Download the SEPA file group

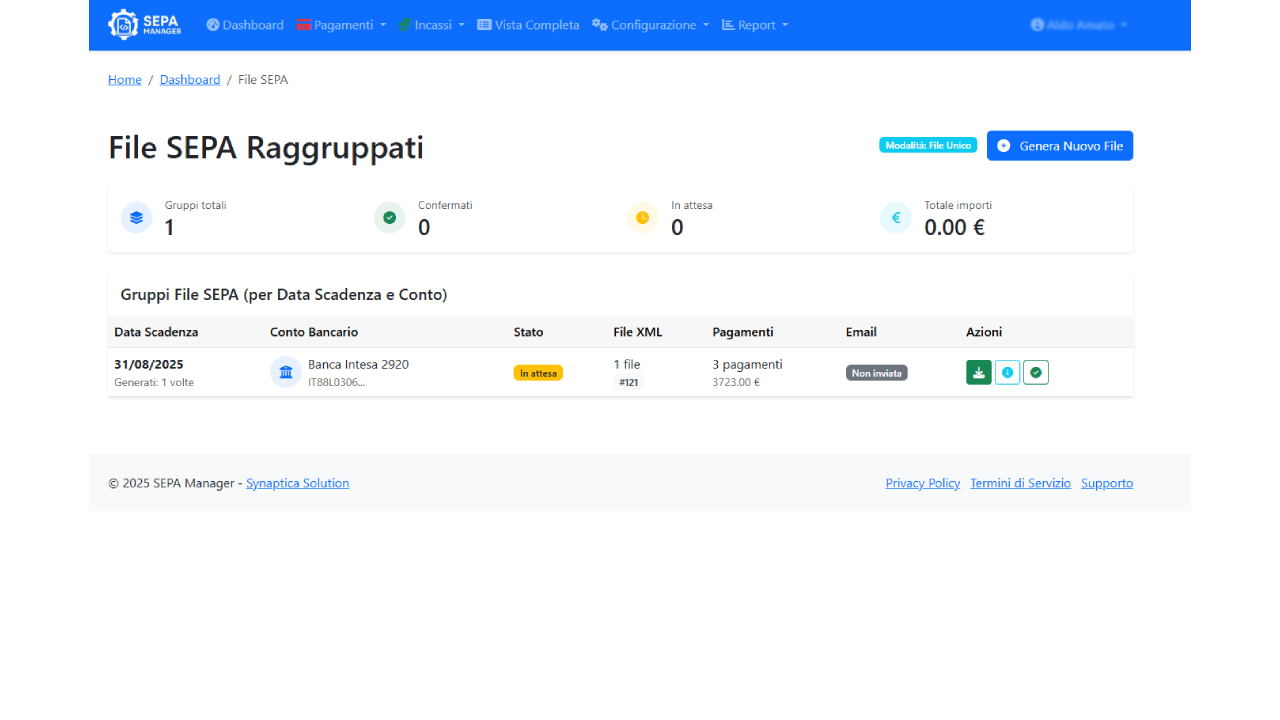(978, 372)
